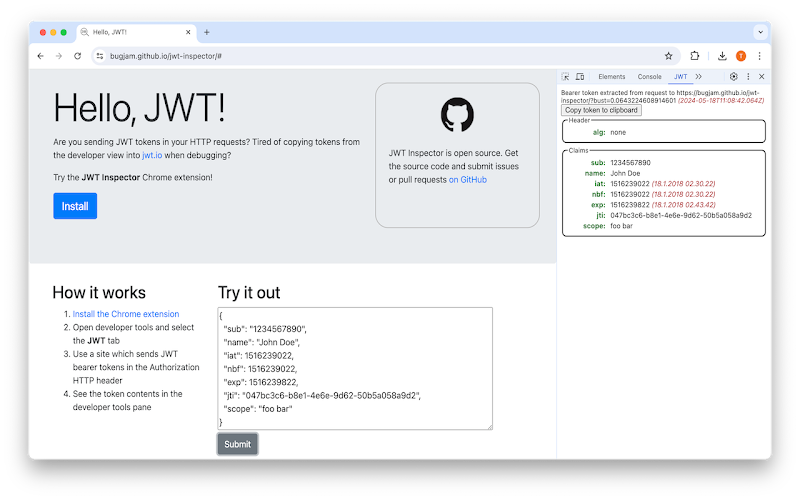Reload the page with the refresh icon
The image size is (800, 500).
[78, 56]
